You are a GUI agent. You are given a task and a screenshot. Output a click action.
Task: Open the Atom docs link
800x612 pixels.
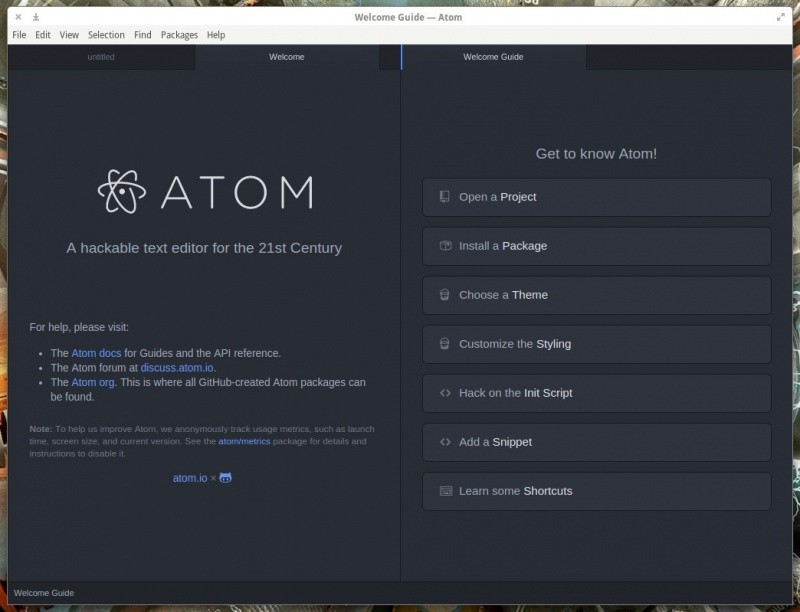coord(96,353)
